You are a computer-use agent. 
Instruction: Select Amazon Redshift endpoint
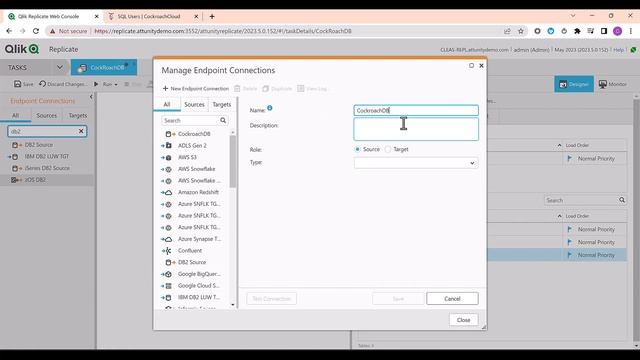[198, 192]
